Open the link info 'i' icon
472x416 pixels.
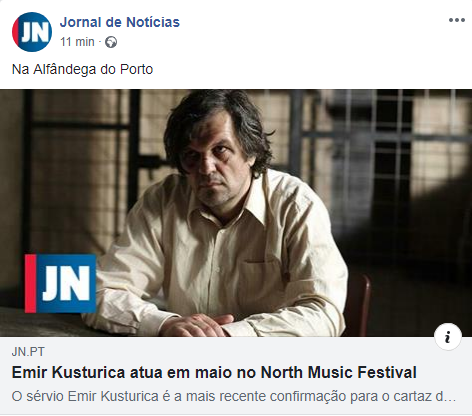pyautogui.click(x=448, y=337)
